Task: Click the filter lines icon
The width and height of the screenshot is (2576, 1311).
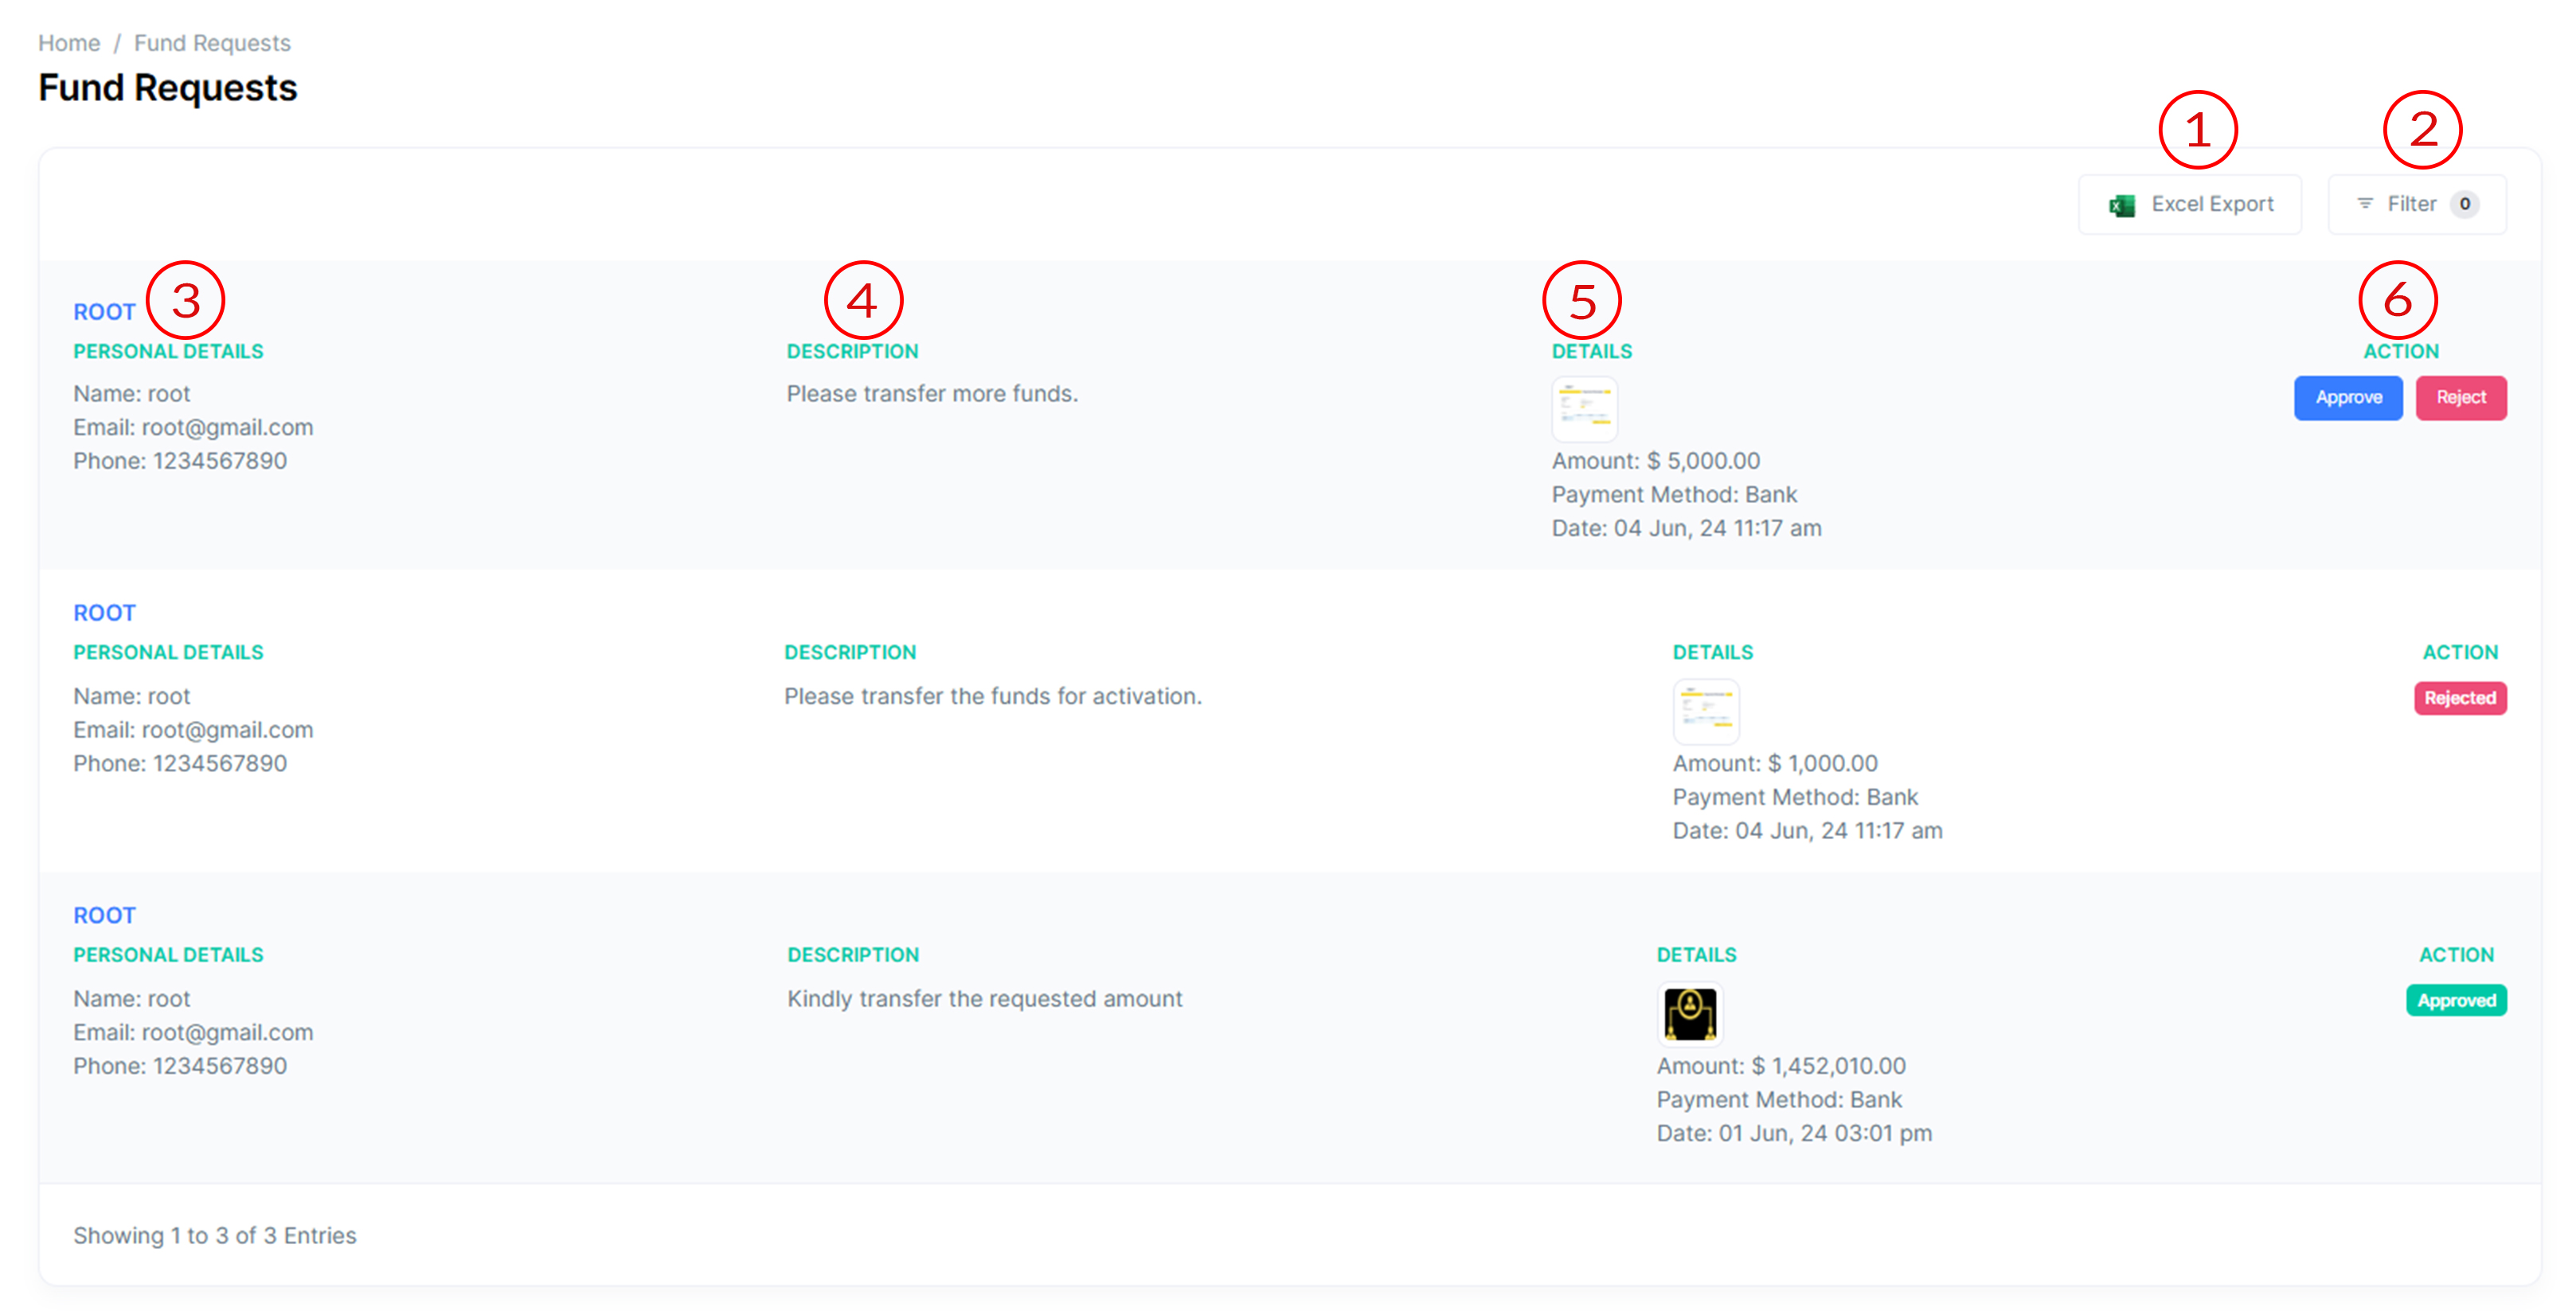Action: pyautogui.click(x=2365, y=204)
